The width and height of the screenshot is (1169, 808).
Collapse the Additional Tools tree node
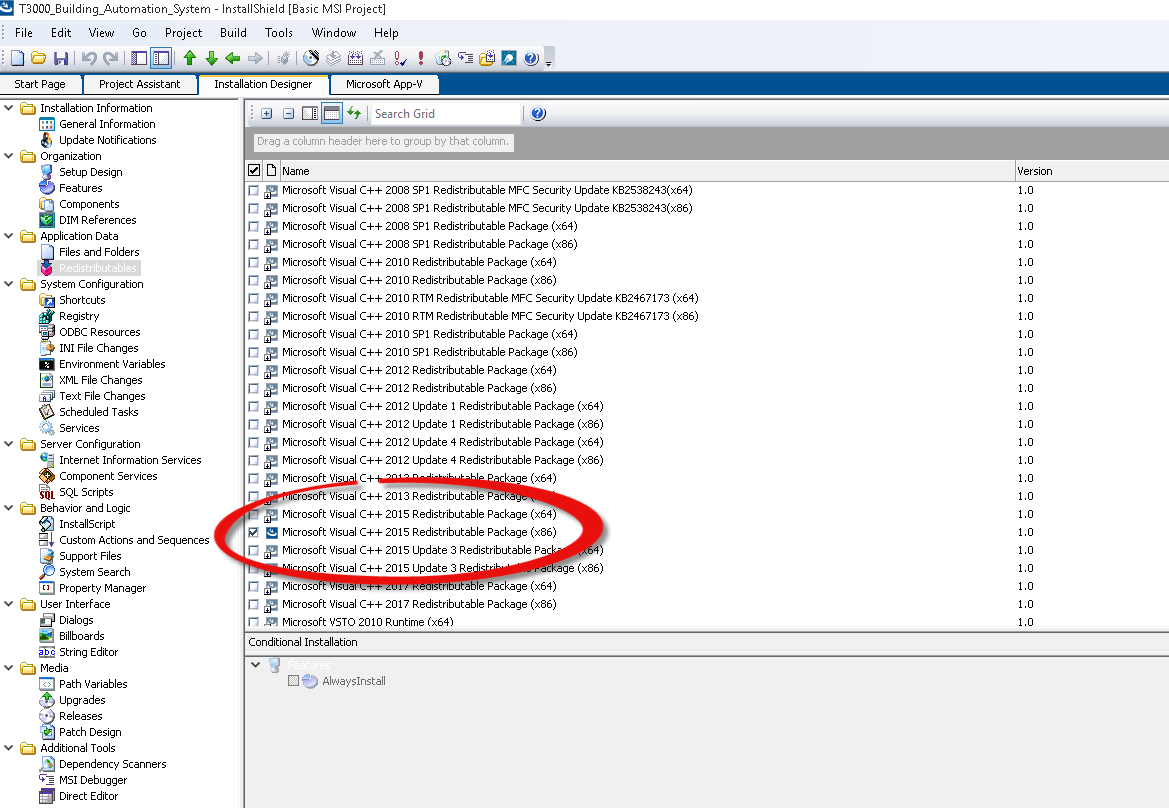(x=9, y=748)
